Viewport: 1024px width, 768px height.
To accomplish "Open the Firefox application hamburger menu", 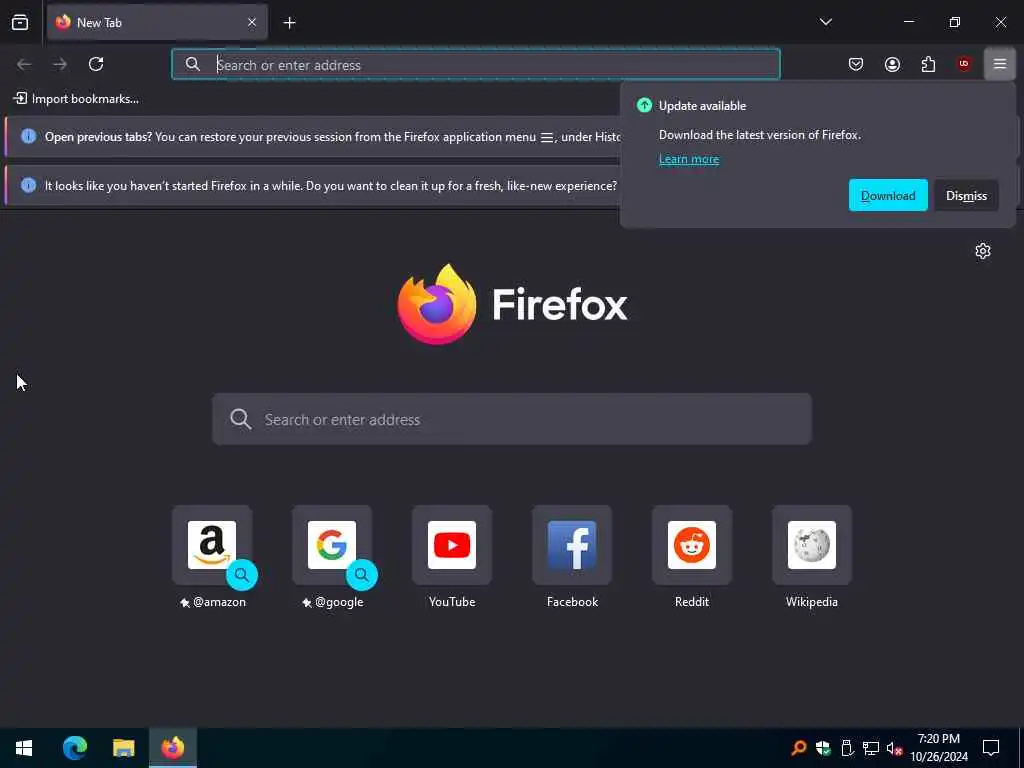I will point(1000,64).
